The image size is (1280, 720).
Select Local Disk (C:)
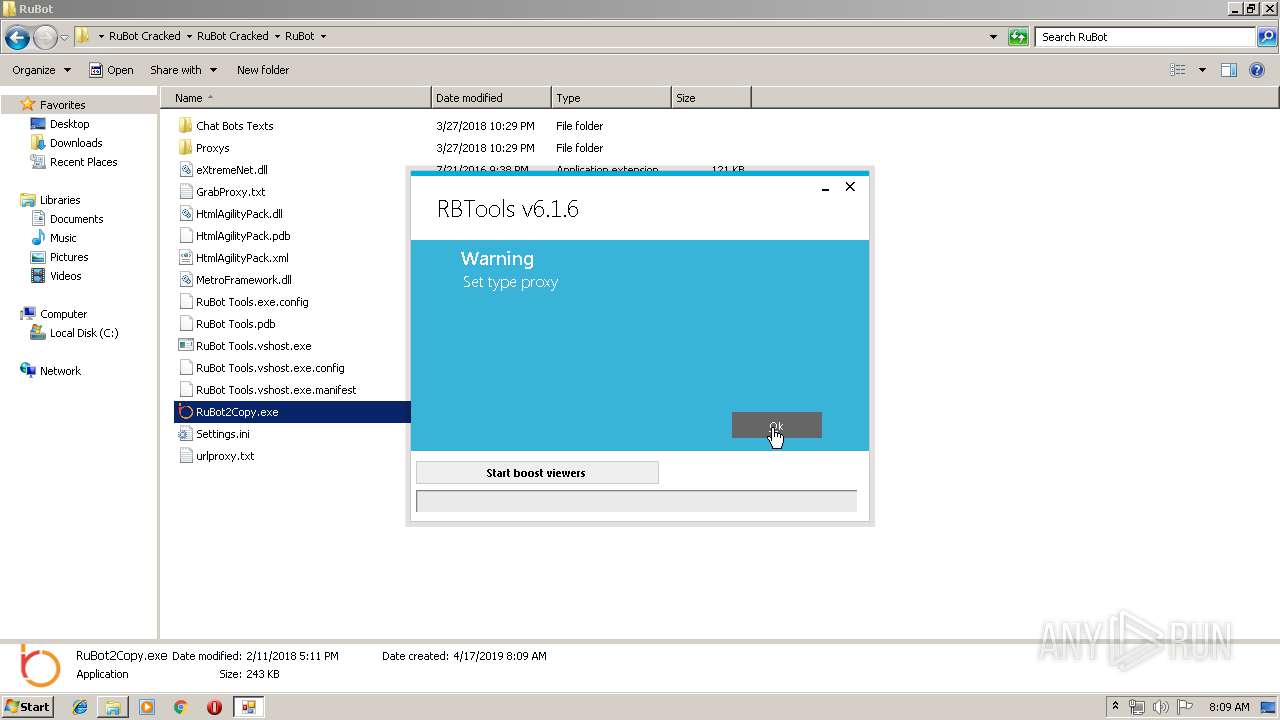coord(84,333)
